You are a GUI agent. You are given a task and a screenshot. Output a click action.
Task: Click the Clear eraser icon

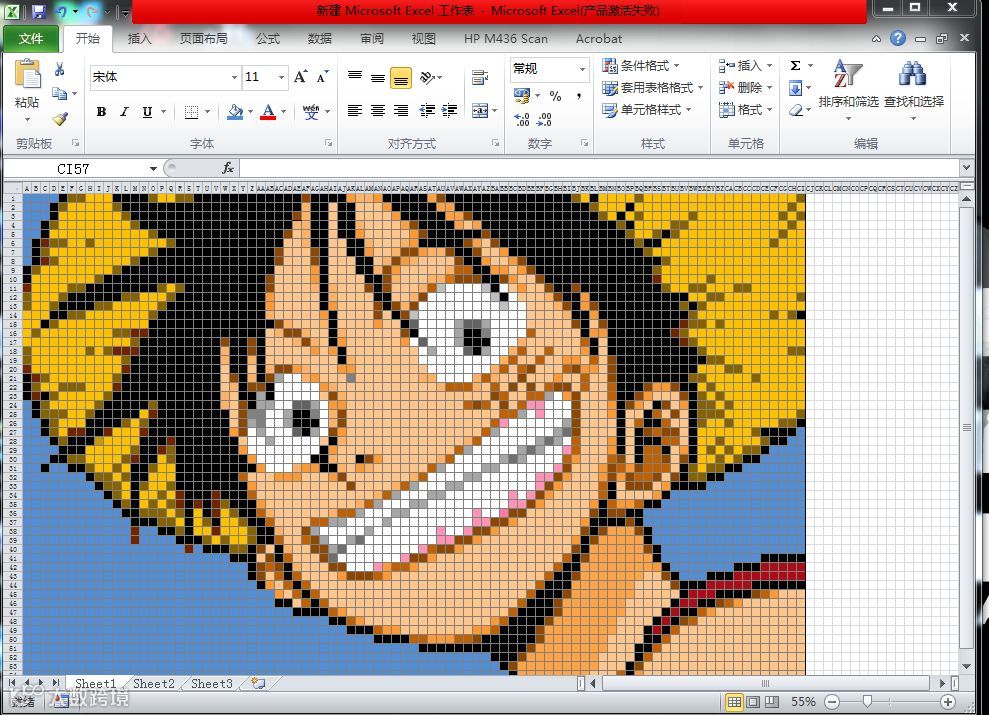pyautogui.click(x=795, y=110)
